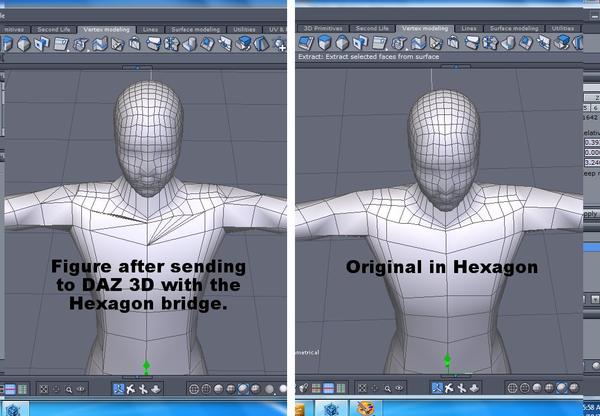Switch to Surface modeling tab in Original window

514,29
